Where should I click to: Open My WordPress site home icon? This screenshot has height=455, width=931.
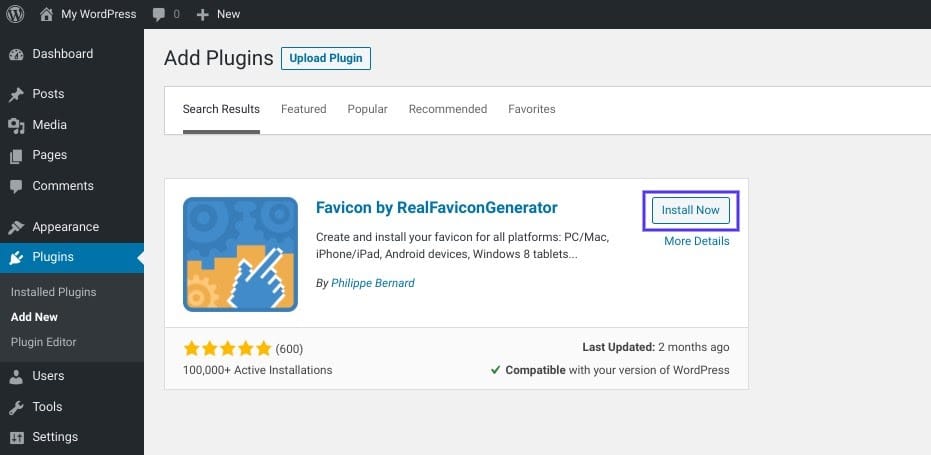click(x=47, y=14)
